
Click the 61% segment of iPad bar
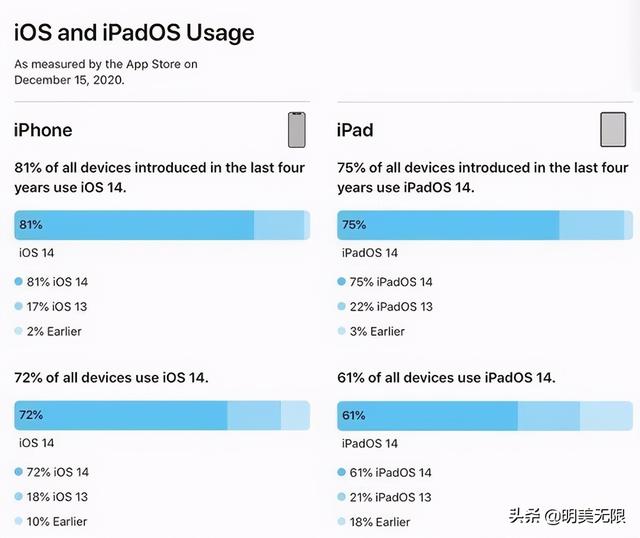427,416
